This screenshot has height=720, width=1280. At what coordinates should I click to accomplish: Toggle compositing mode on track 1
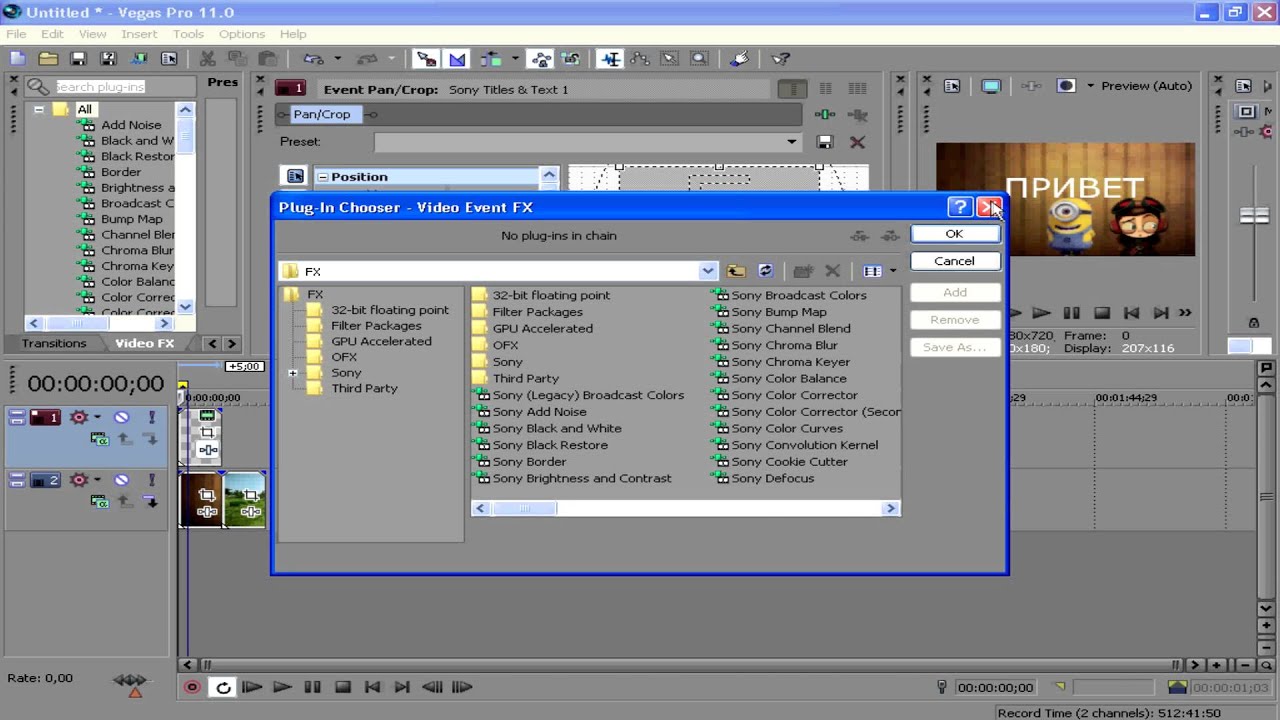pos(99,438)
